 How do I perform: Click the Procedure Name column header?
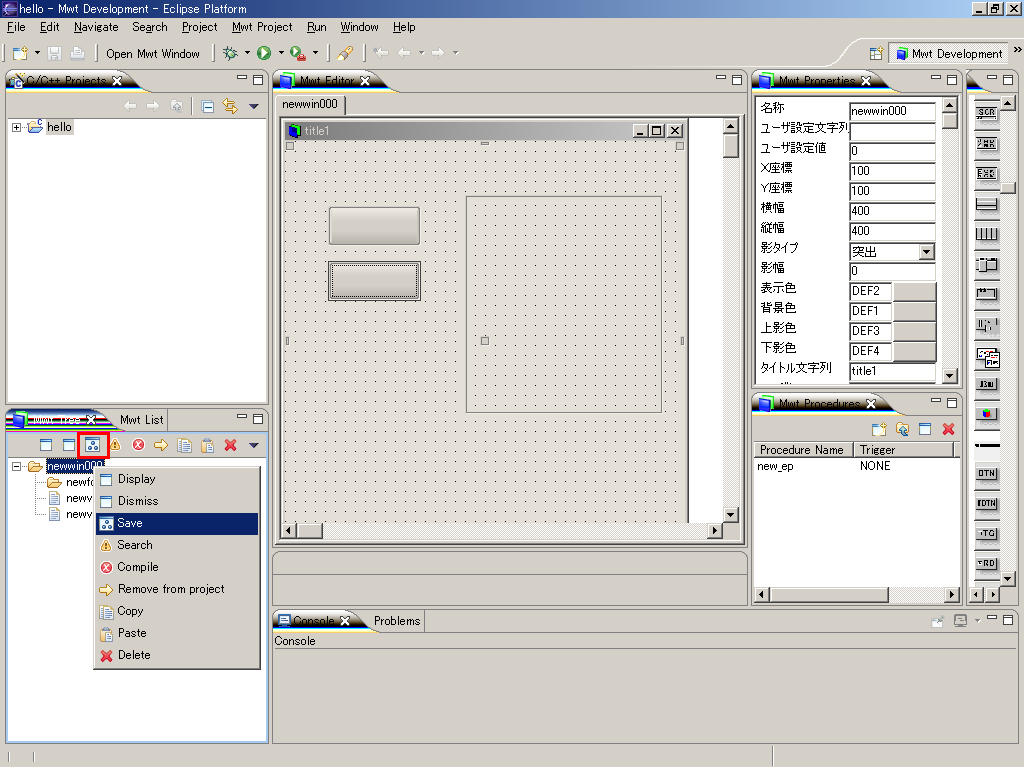click(802, 450)
